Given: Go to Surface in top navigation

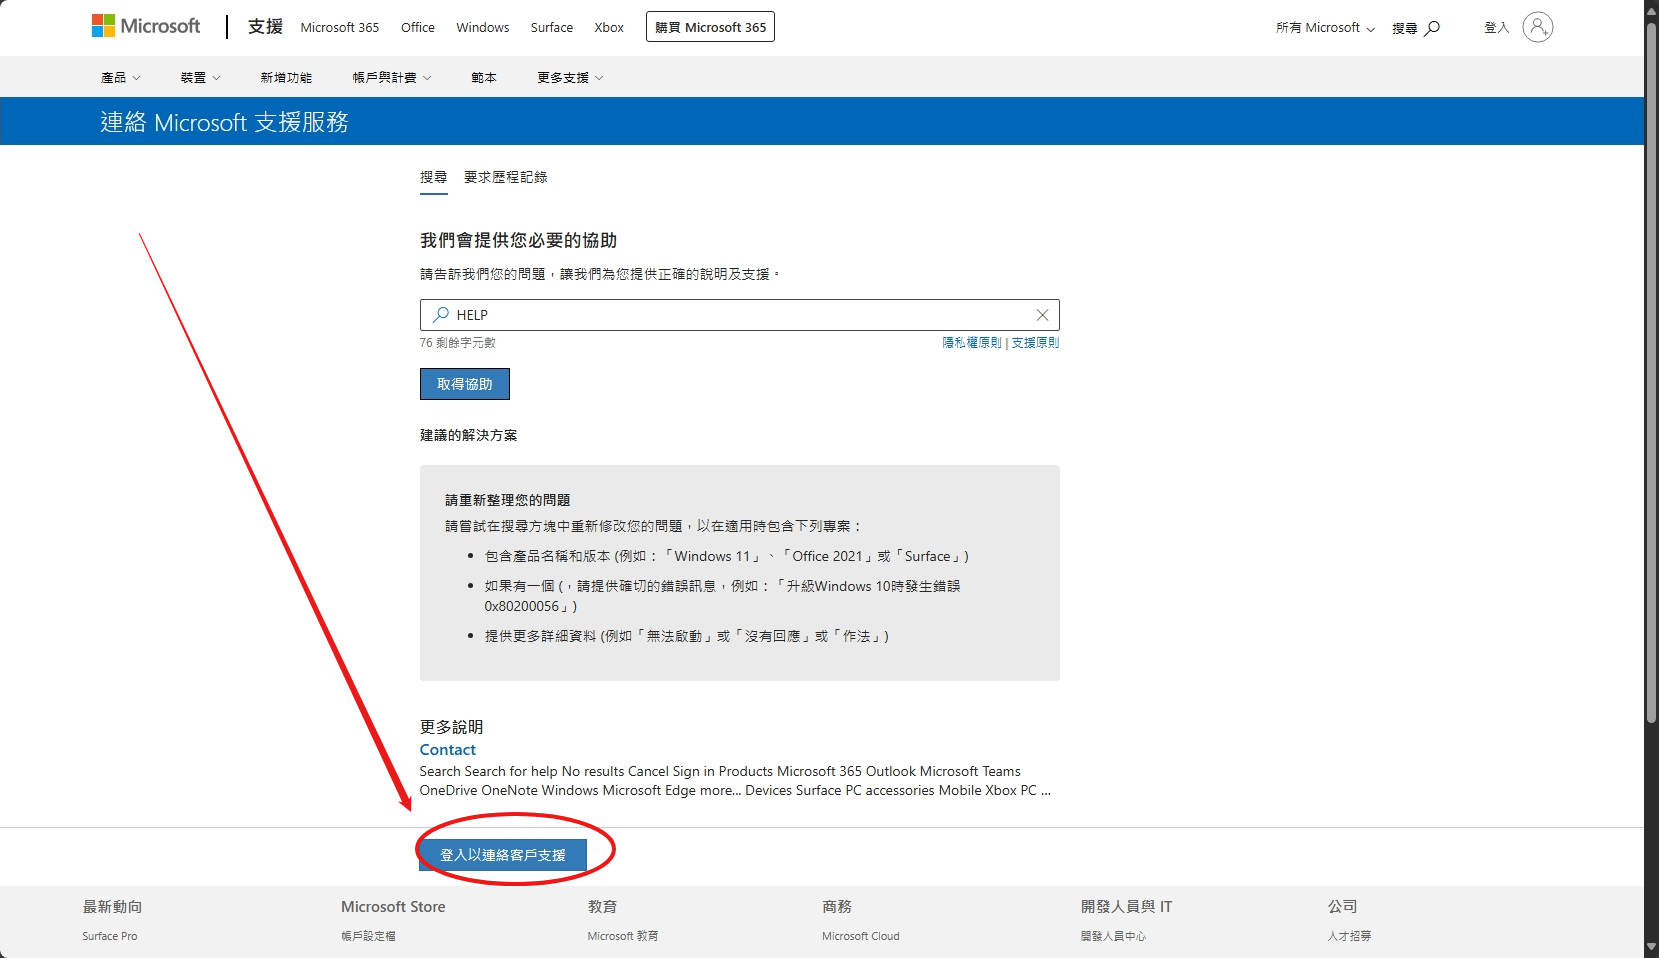Looking at the screenshot, I should pos(552,28).
